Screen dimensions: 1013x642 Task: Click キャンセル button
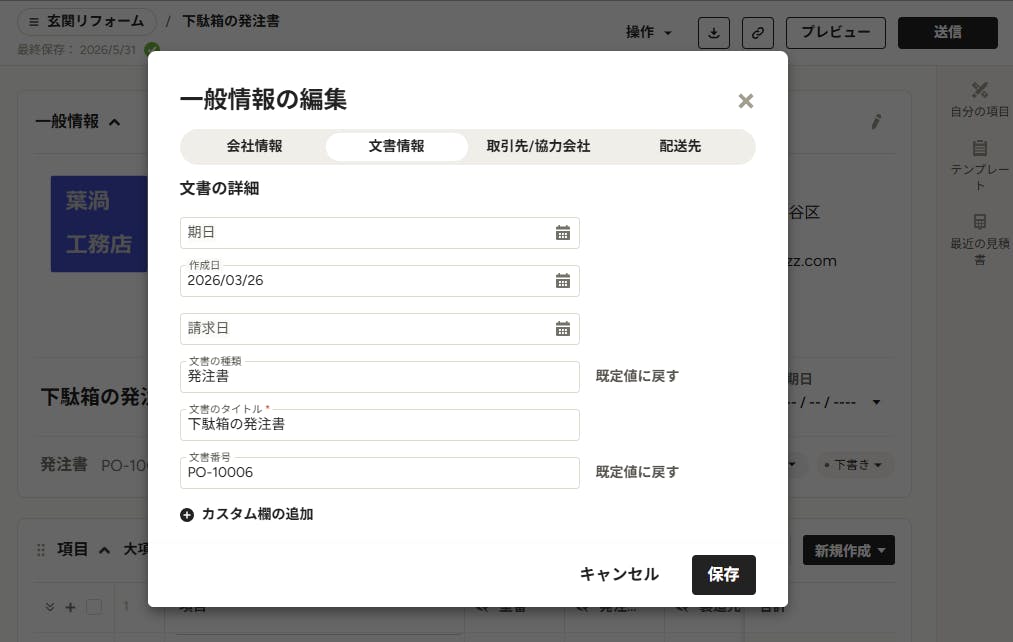(x=619, y=575)
